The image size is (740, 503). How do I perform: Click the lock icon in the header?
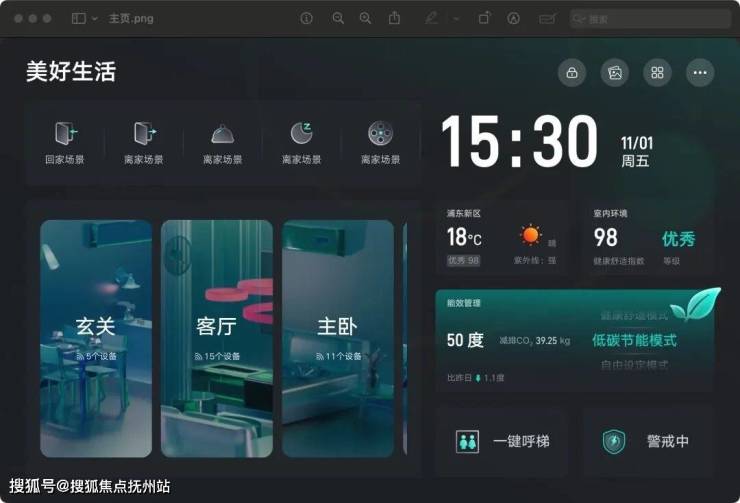pyautogui.click(x=572, y=73)
